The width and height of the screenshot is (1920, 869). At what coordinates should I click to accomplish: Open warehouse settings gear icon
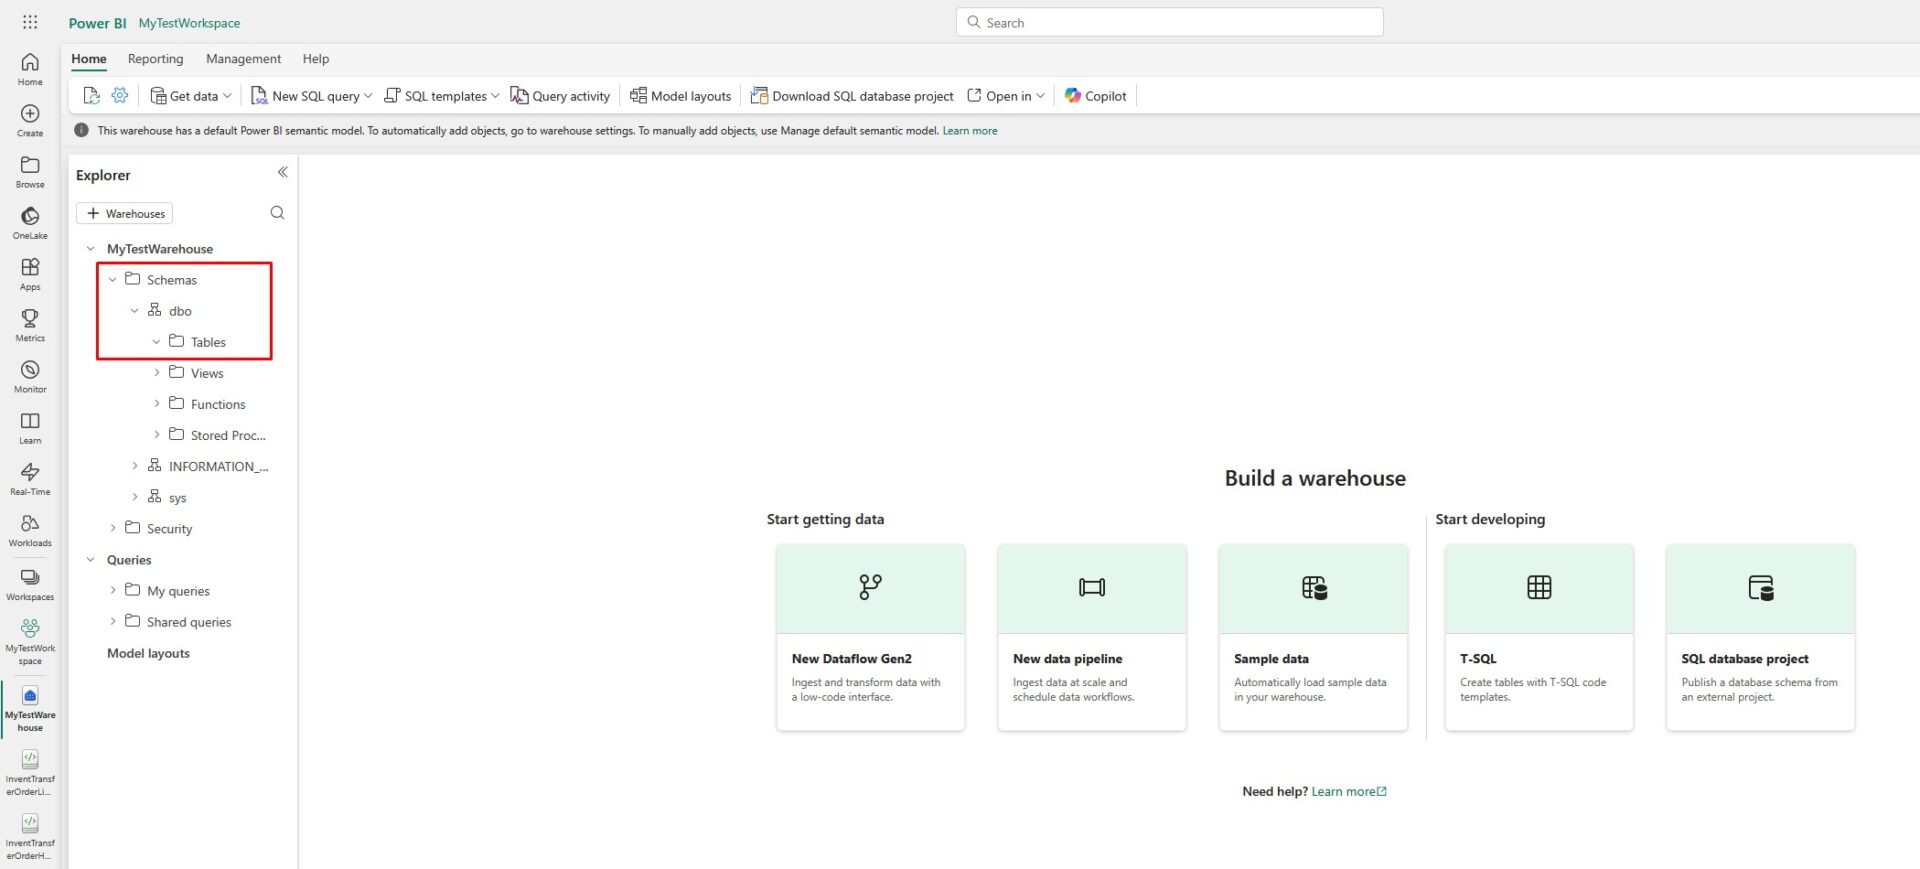click(120, 95)
